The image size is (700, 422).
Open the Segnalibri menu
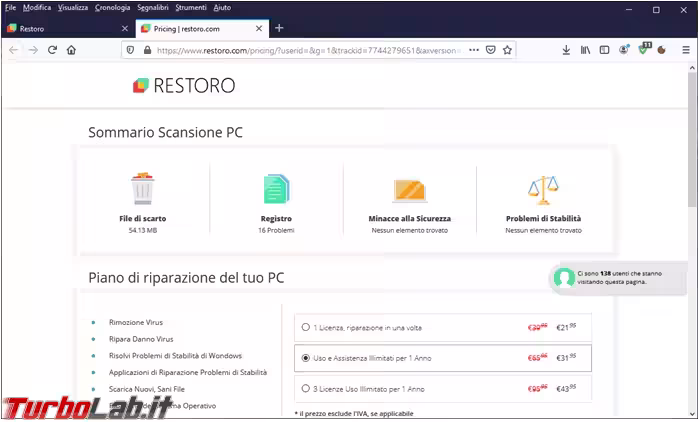[x=153, y=8]
